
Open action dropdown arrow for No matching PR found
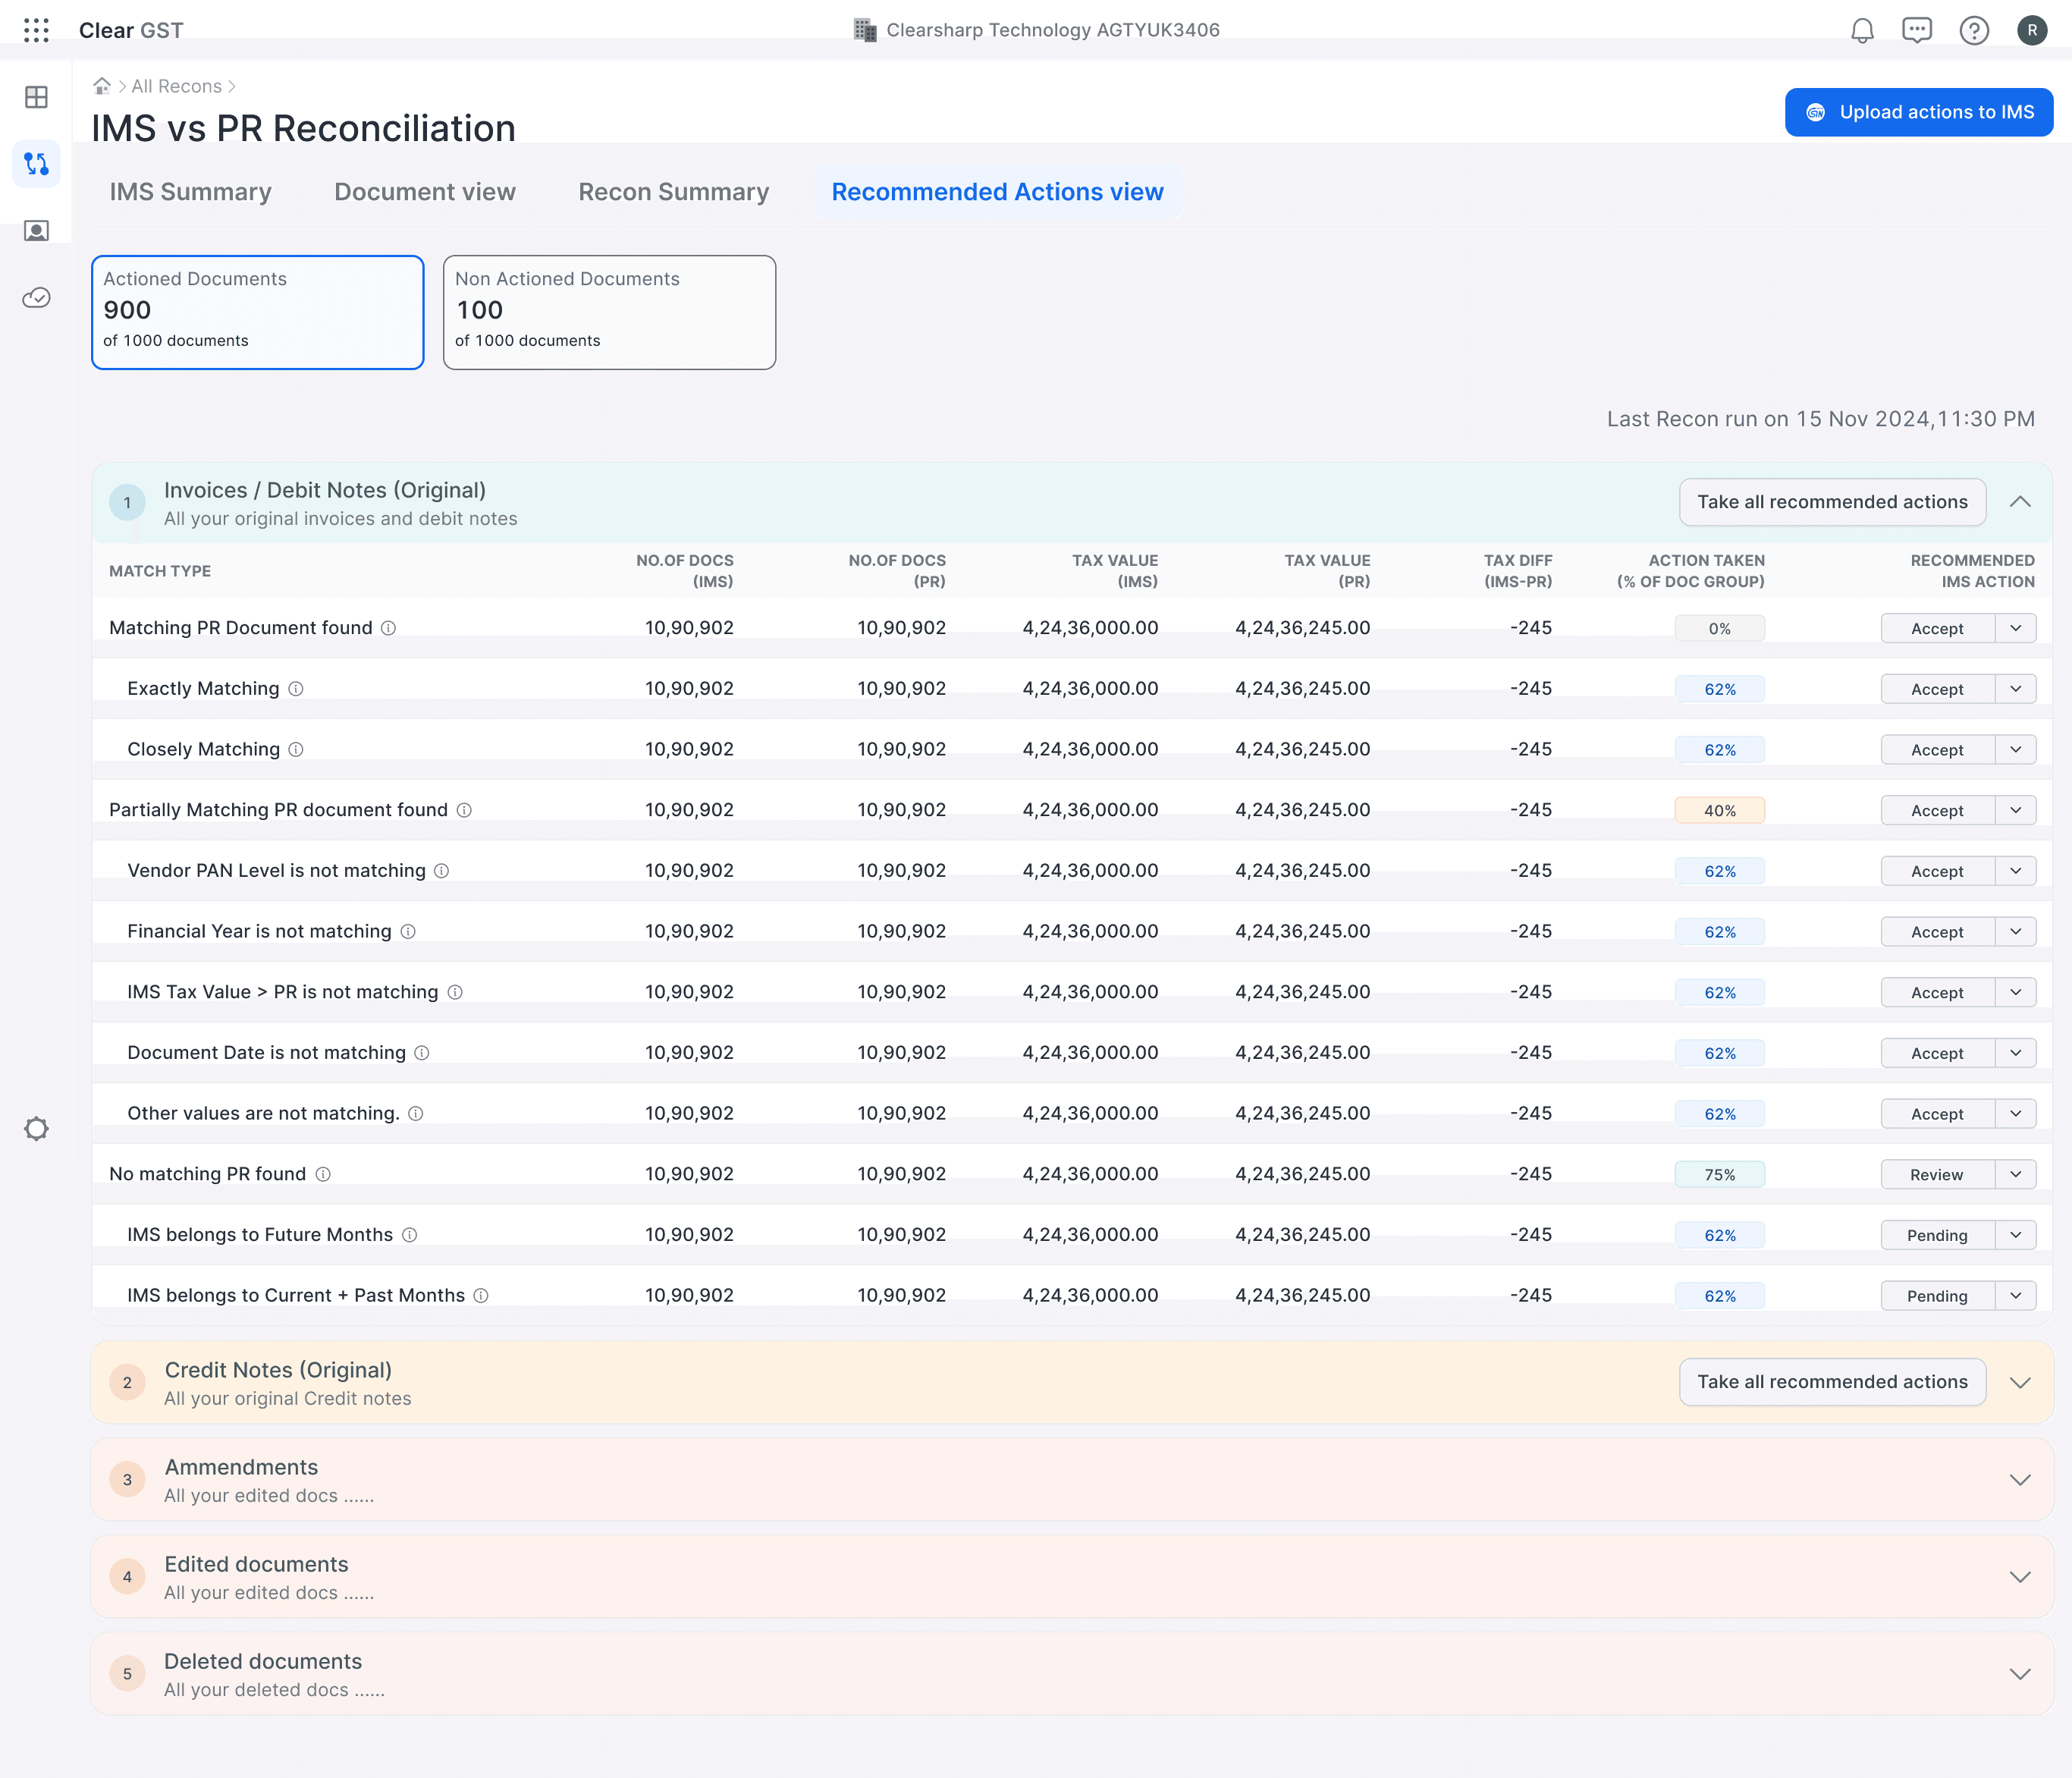pyautogui.click(x=2016, y=1174)
